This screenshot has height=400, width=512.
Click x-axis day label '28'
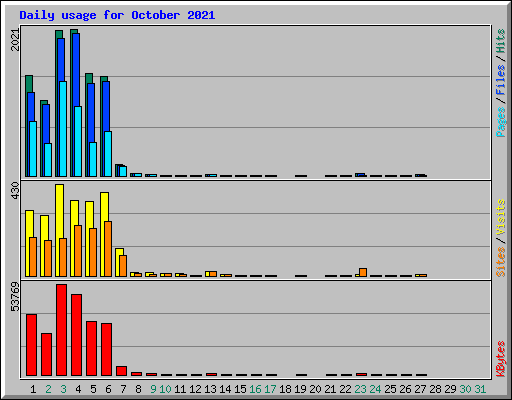pos(435,389)
